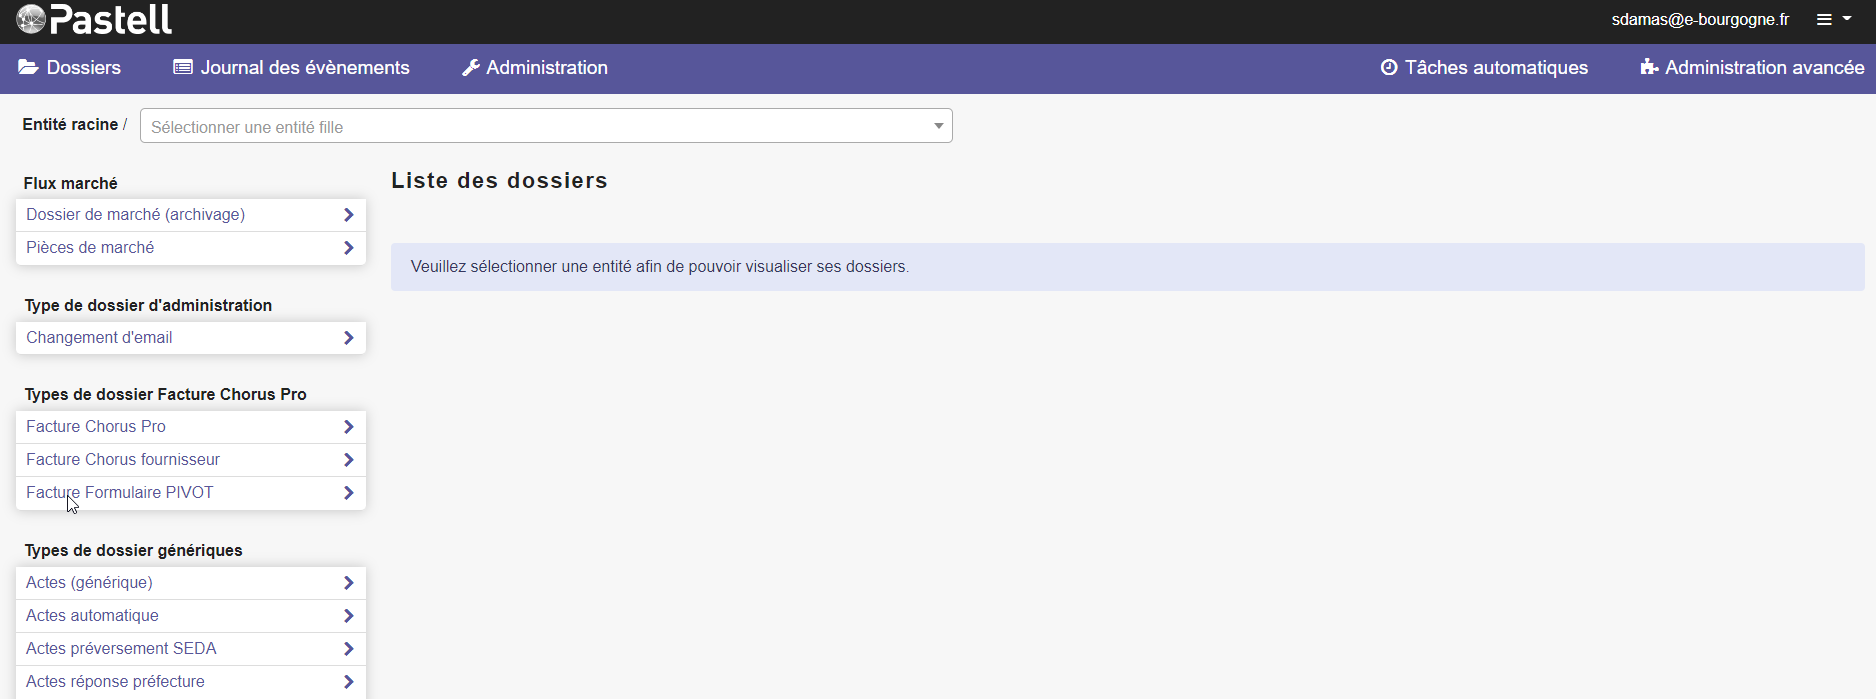Image resolution: width=1876 pixels, height=699 pixels.
Task: Click the Entité racine breadcrumb
Action: [x=70, y=125]
